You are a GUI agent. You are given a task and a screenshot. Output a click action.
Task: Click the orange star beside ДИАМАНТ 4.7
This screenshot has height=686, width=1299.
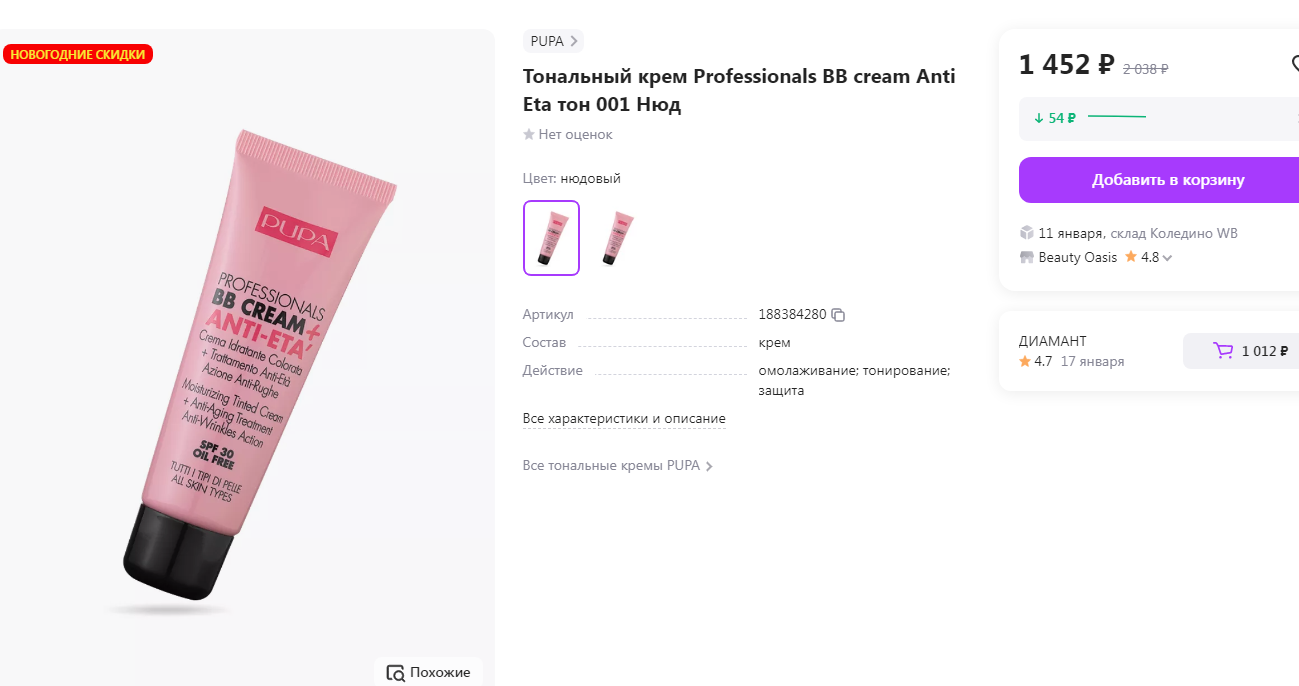pyautogui.click(x=1026, y=362)
